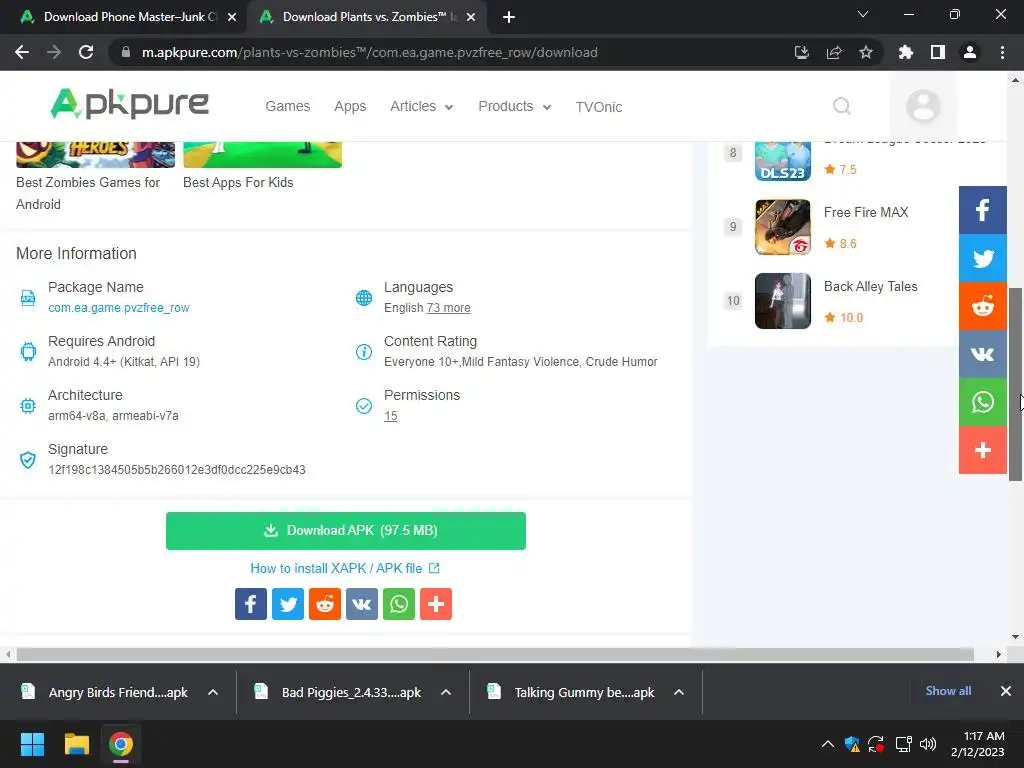Share via VK in the floating sidebar
Viewport: 1024px width, 768px height.
pyautogui.click(x=982, y=354)
